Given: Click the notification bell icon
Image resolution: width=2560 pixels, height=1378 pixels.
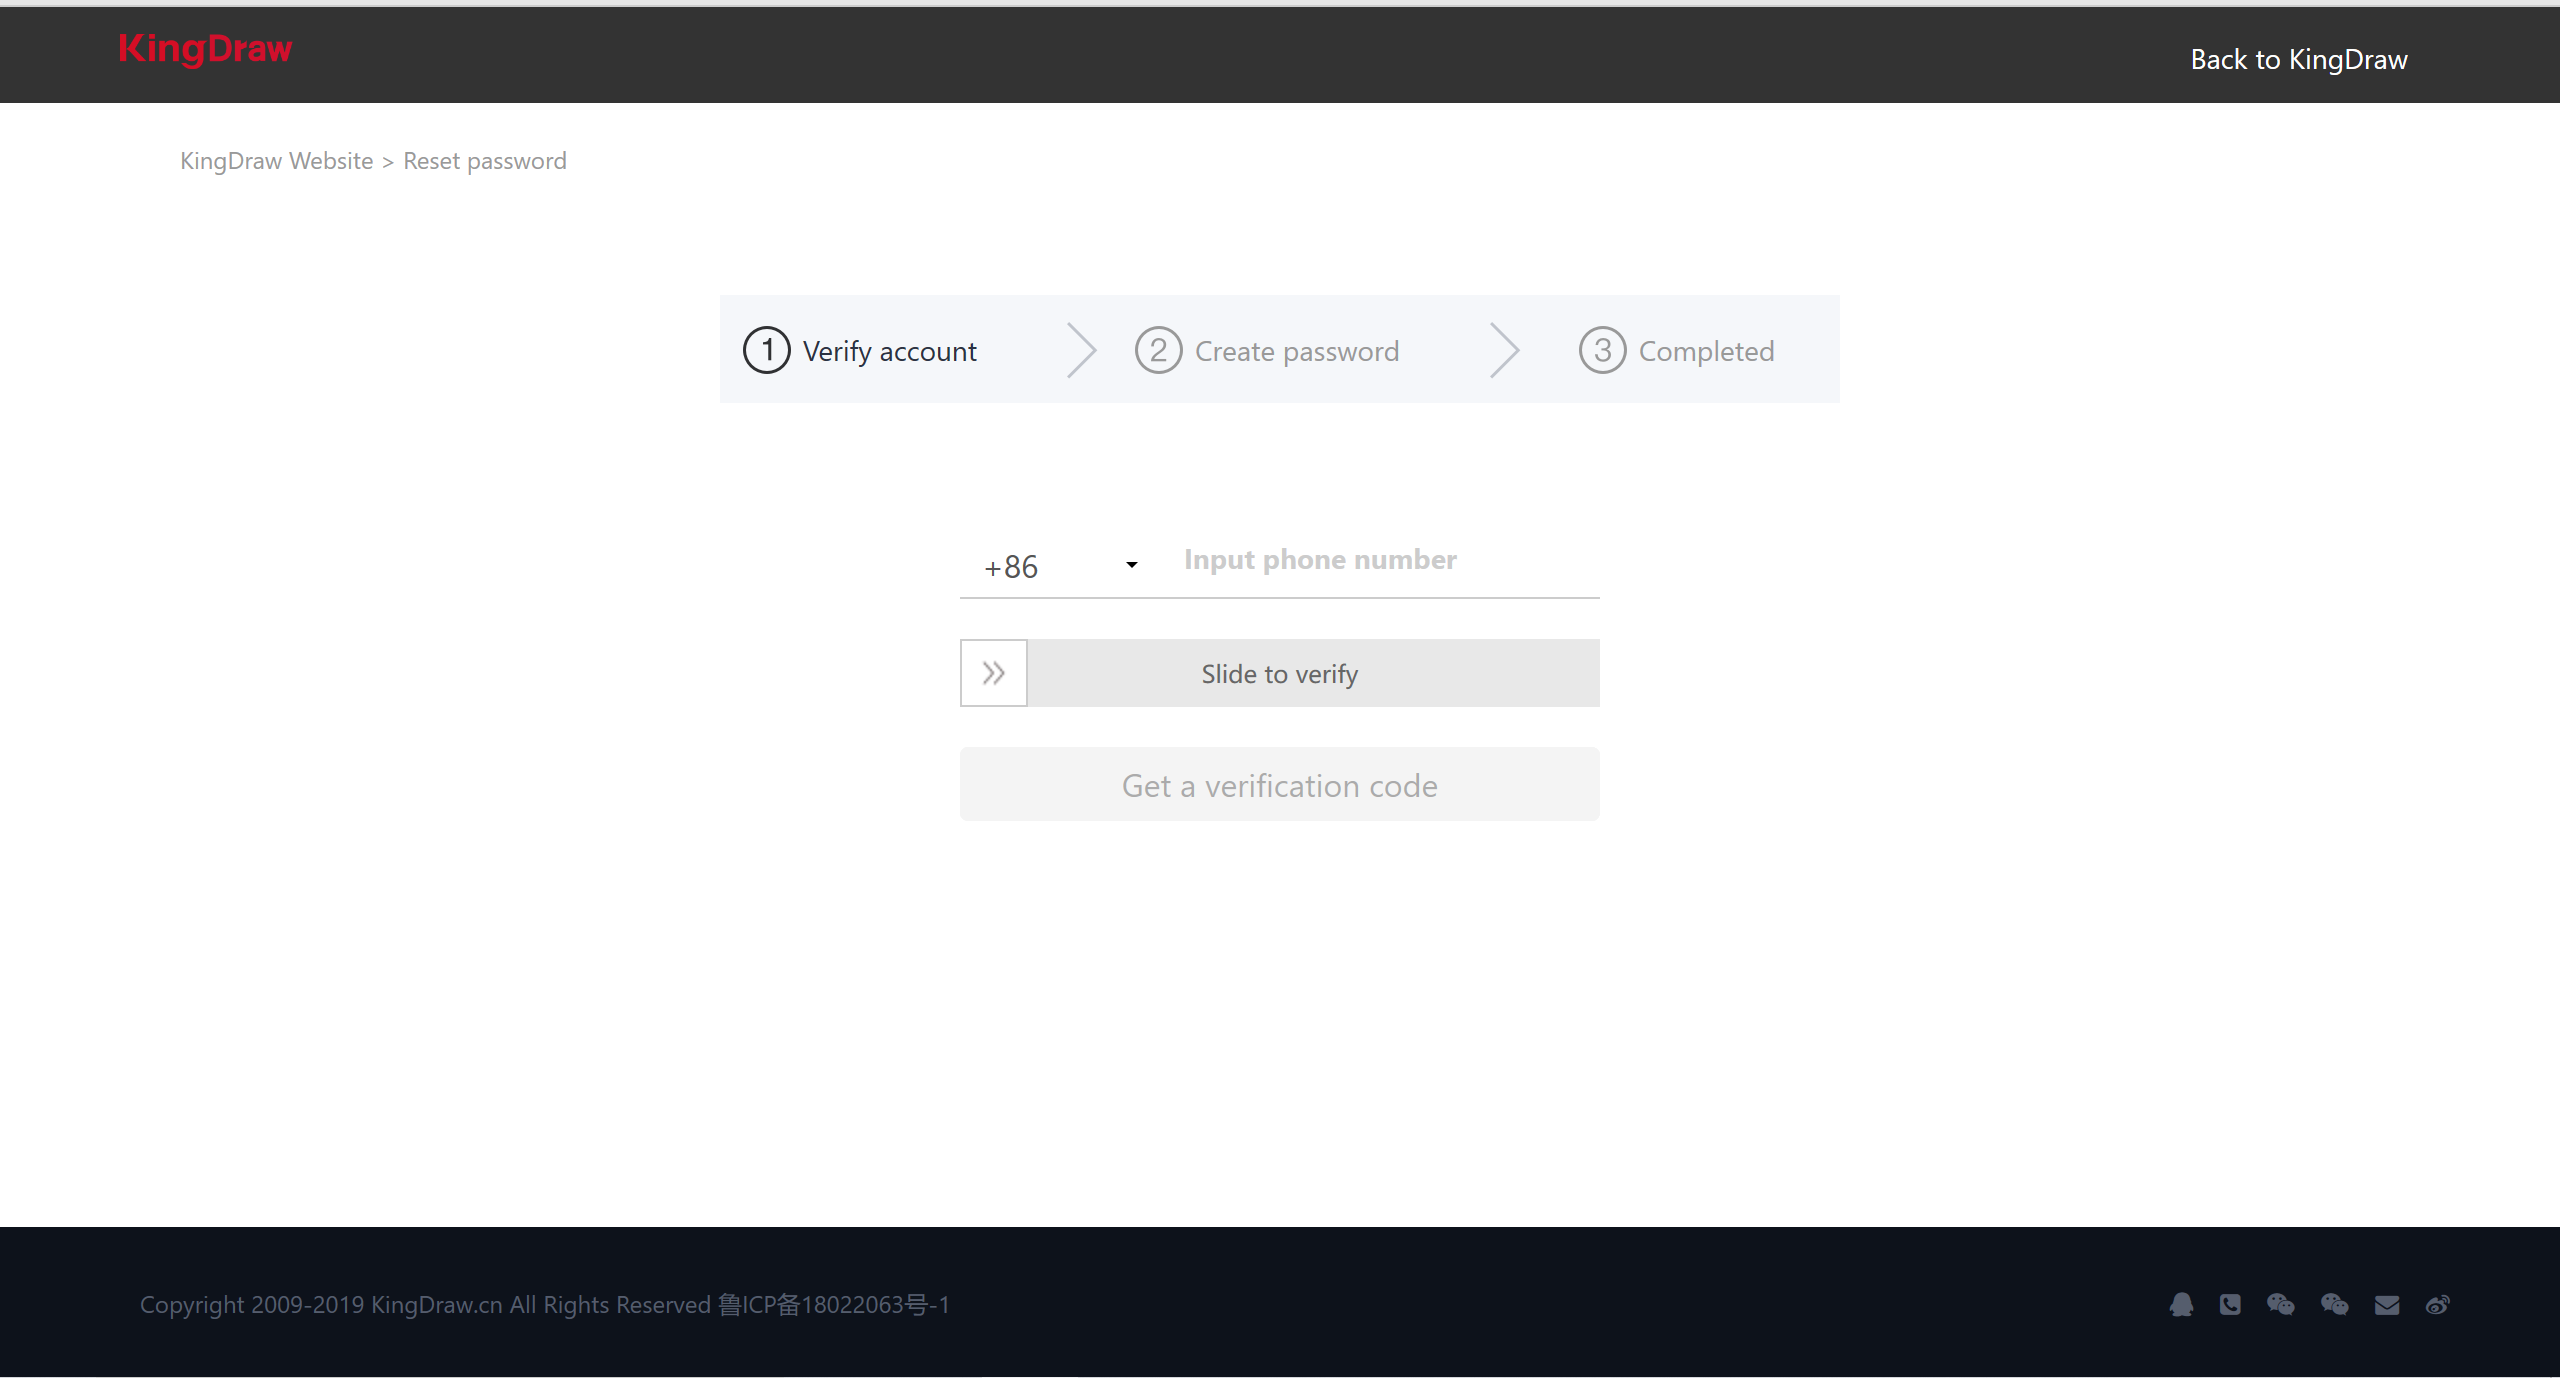Looking at the screenshot, I should pyautogui.click(x=2178, y=1303).
